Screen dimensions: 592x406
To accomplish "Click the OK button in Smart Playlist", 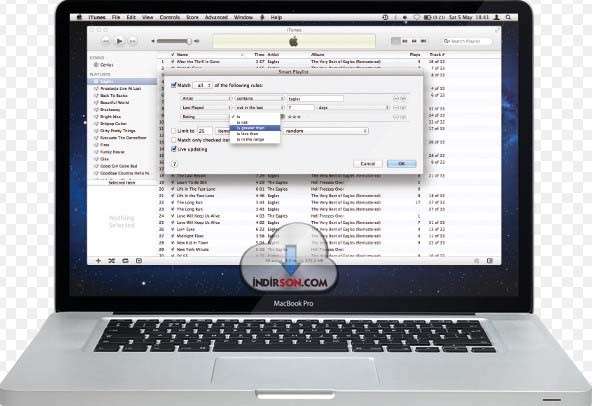I will tap(402, 164).
